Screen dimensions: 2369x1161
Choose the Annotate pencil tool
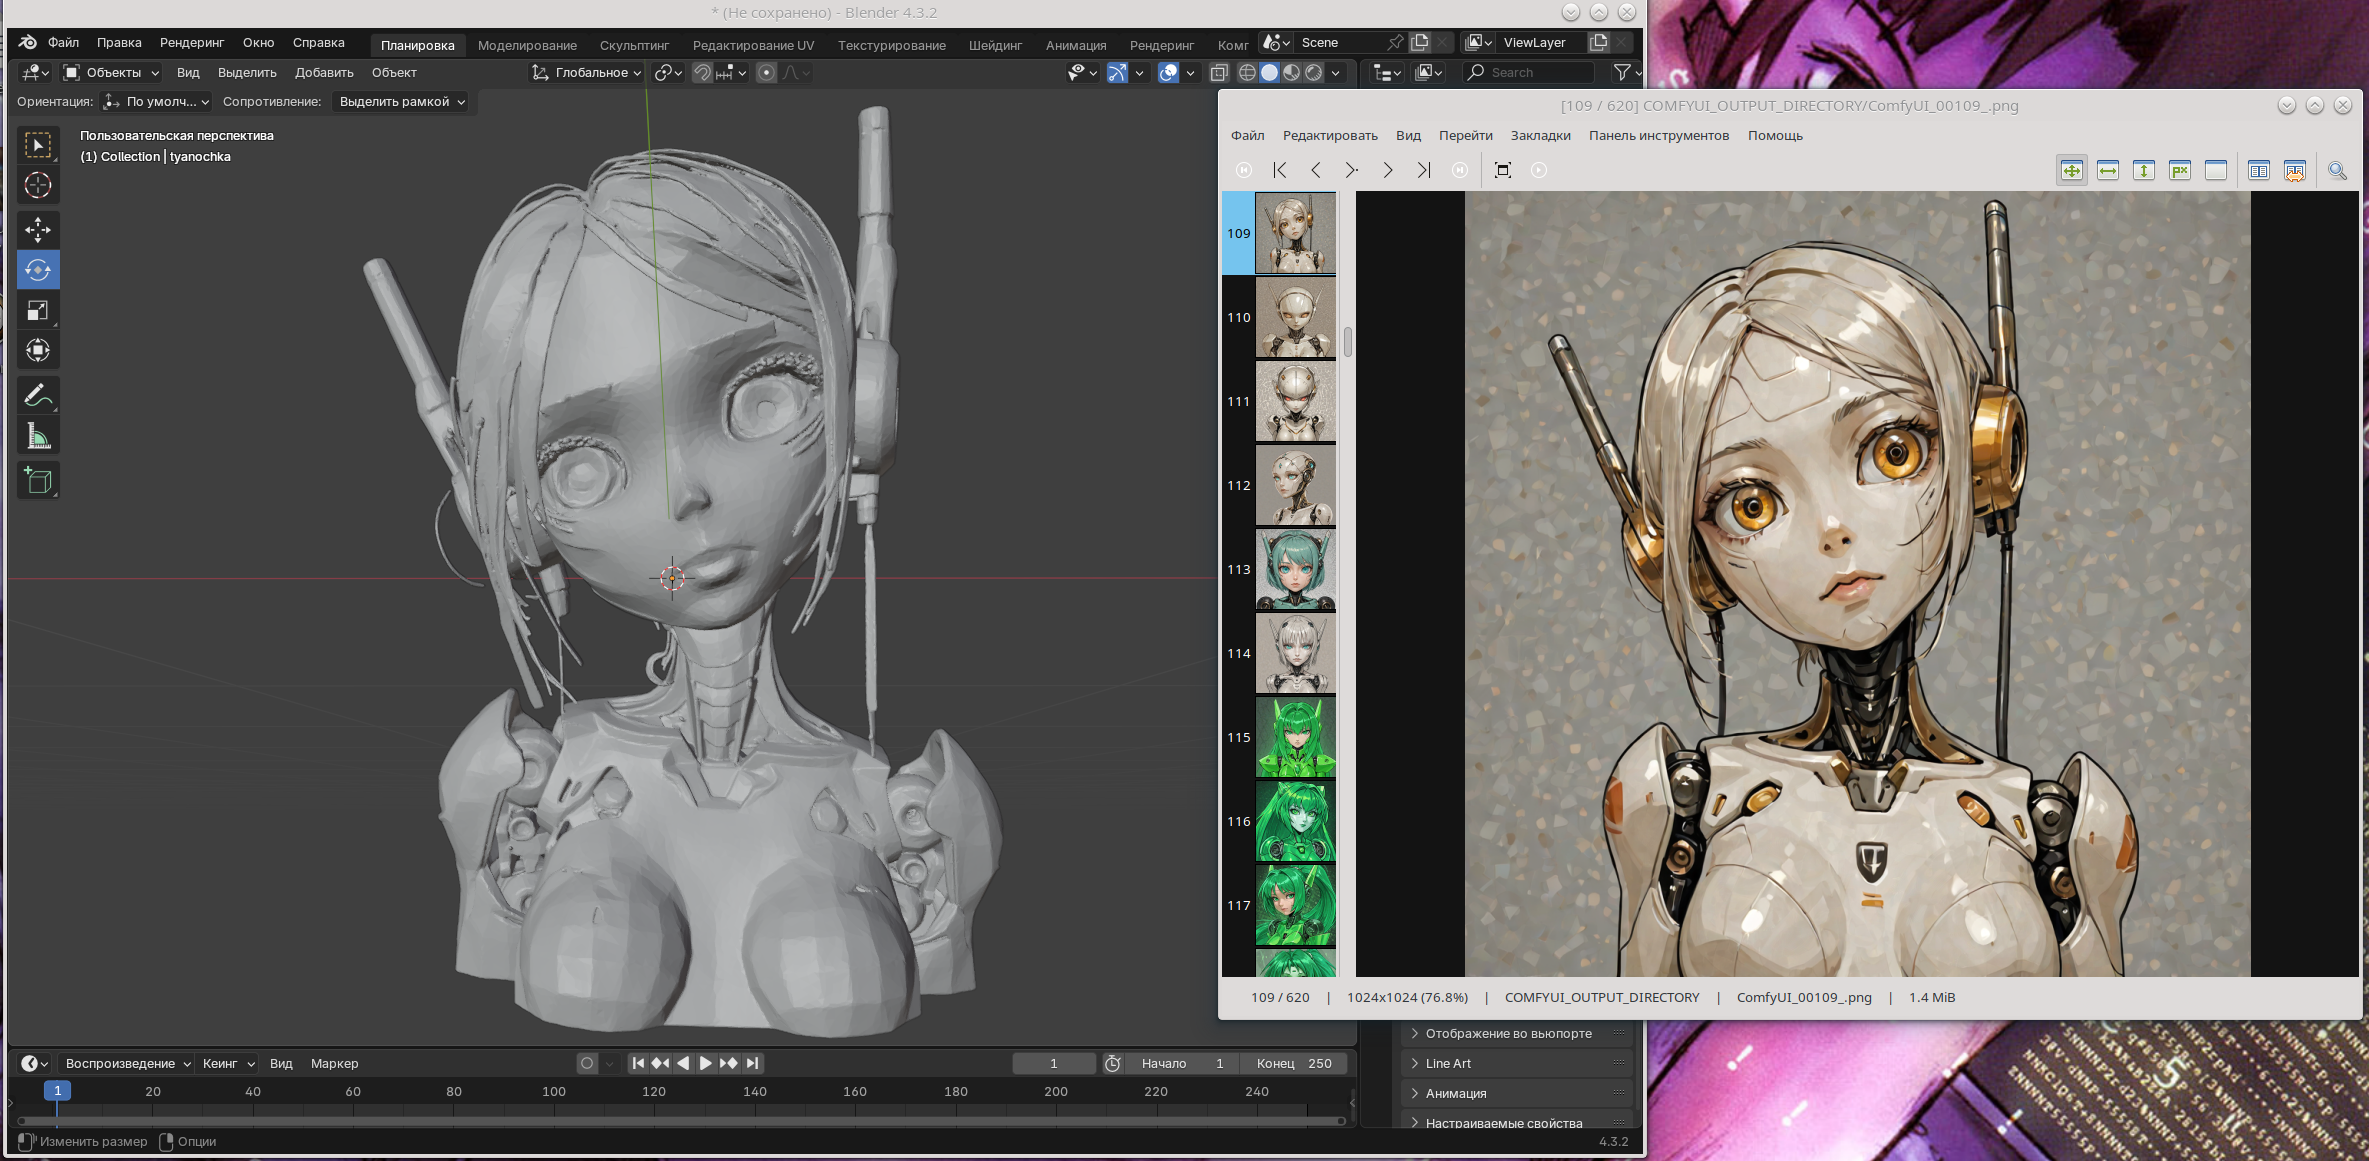click(x=38, y=396)
